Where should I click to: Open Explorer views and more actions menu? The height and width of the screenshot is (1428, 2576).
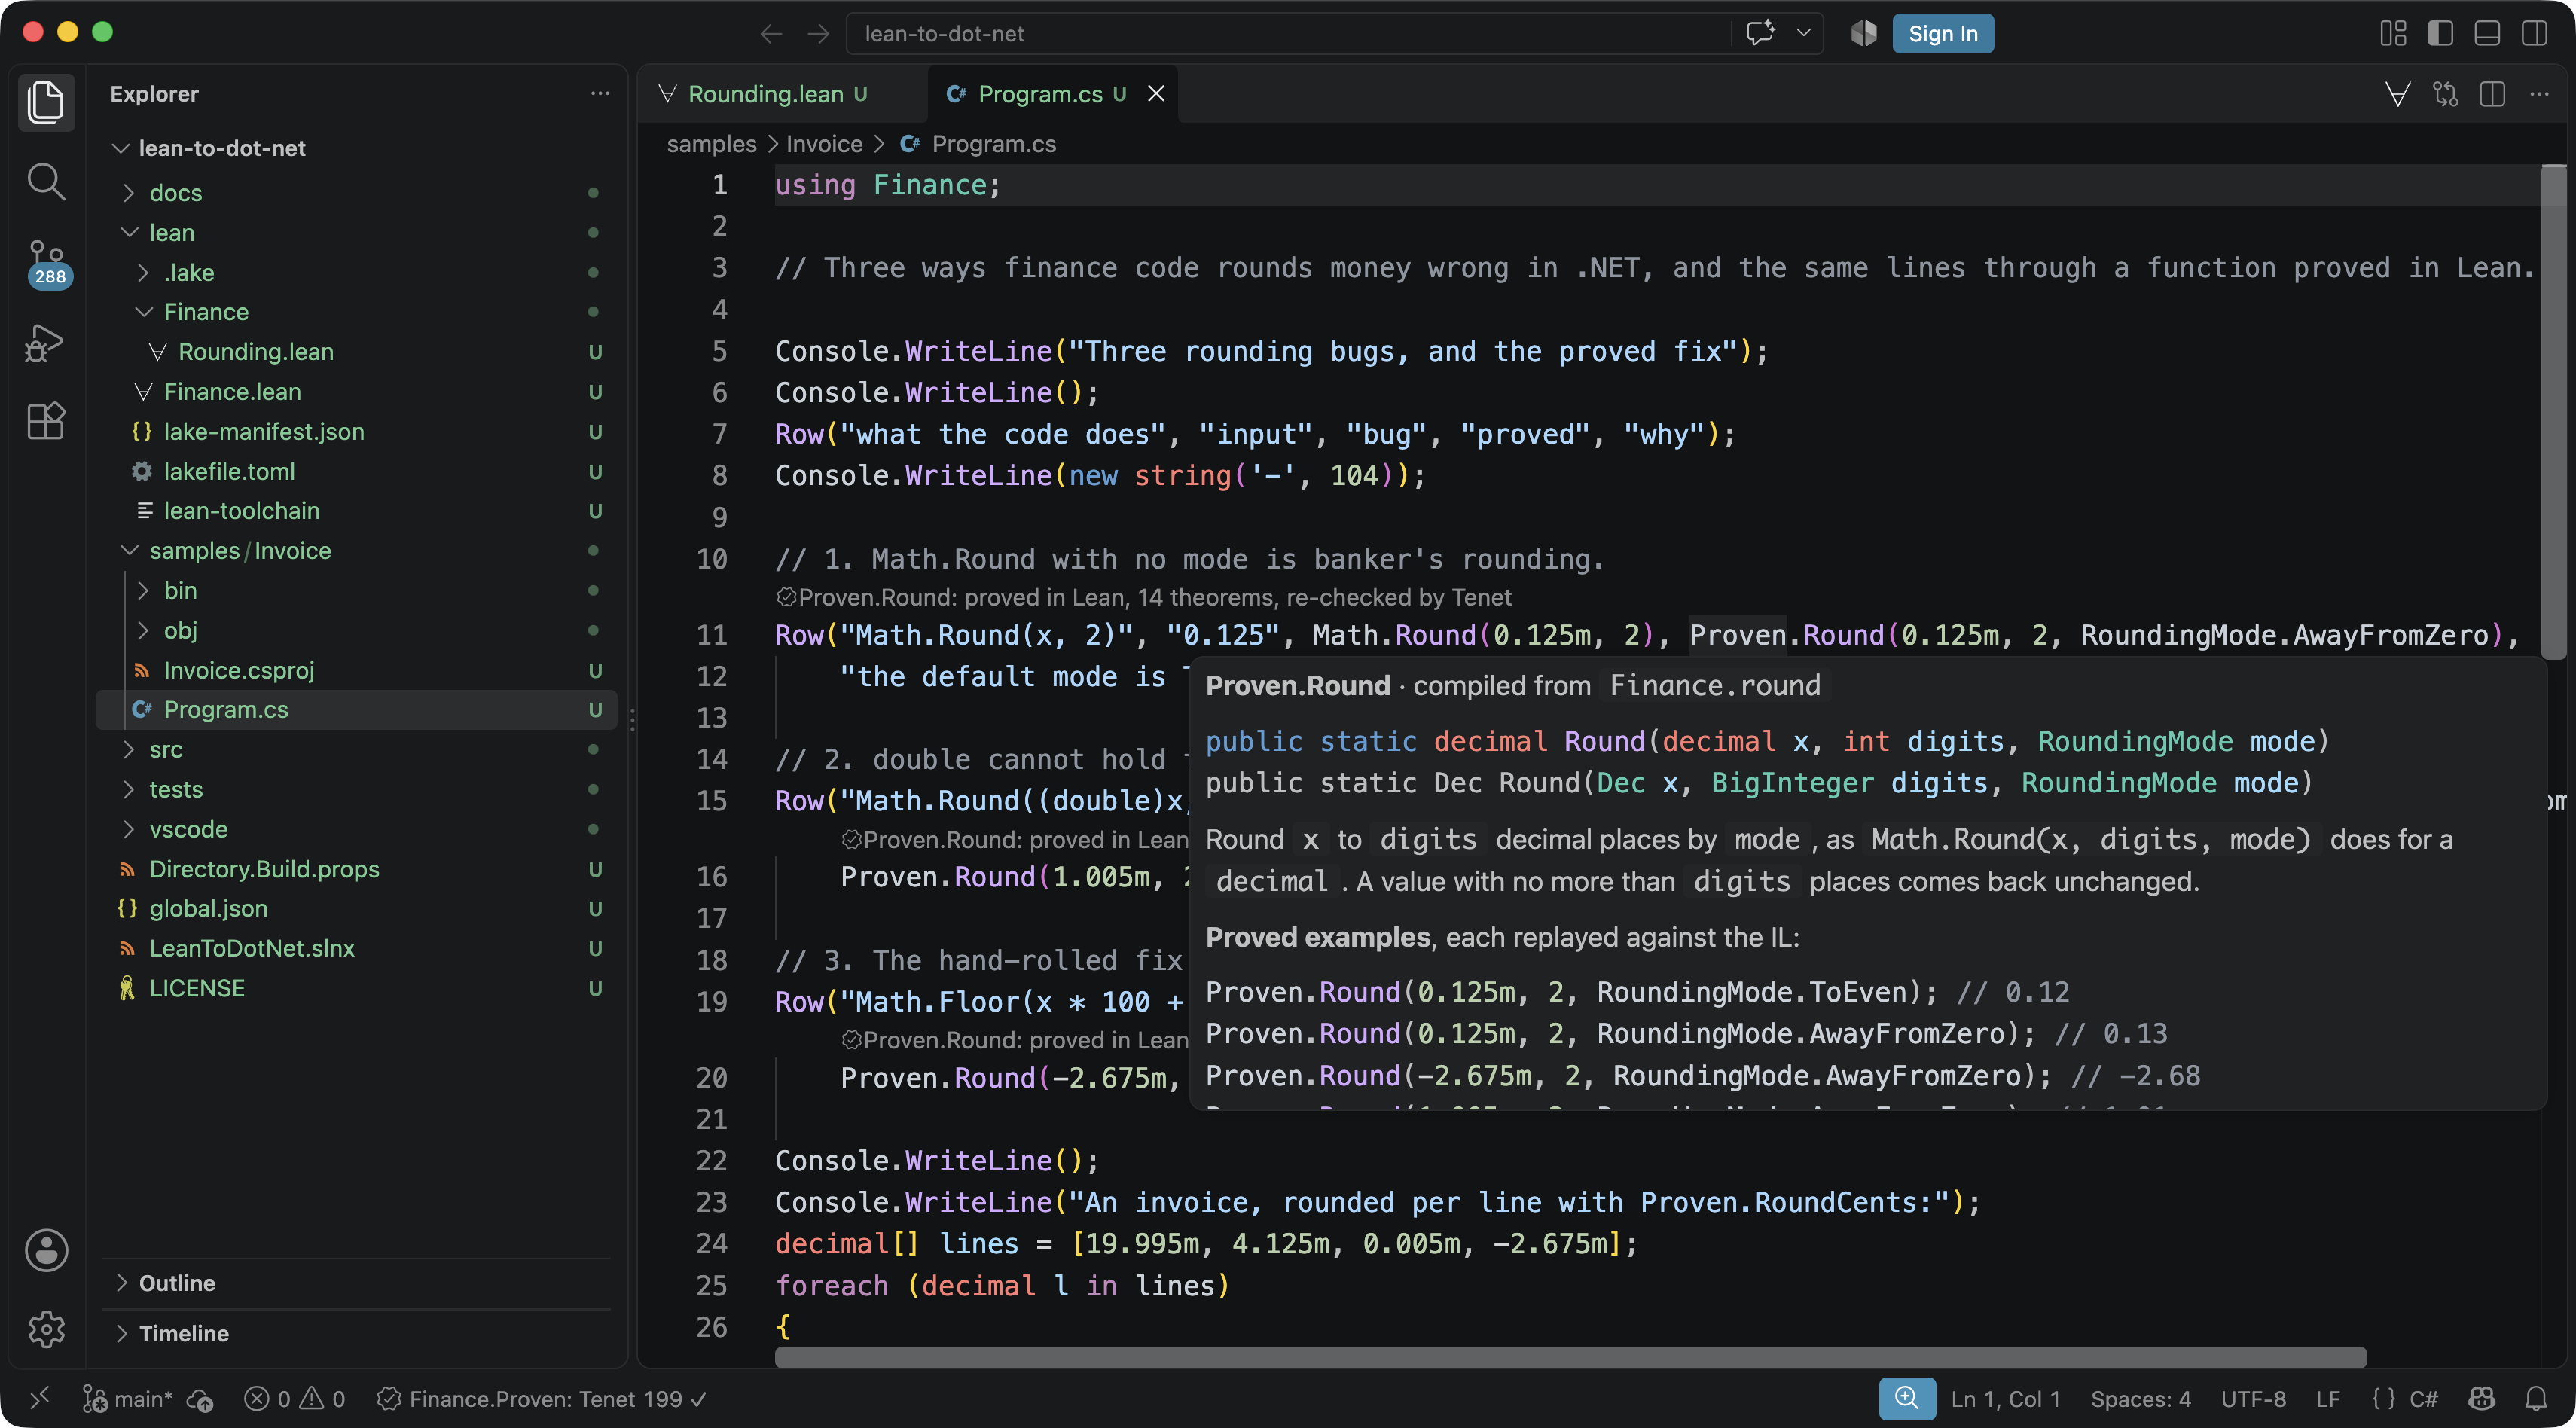tap(600, 94)
